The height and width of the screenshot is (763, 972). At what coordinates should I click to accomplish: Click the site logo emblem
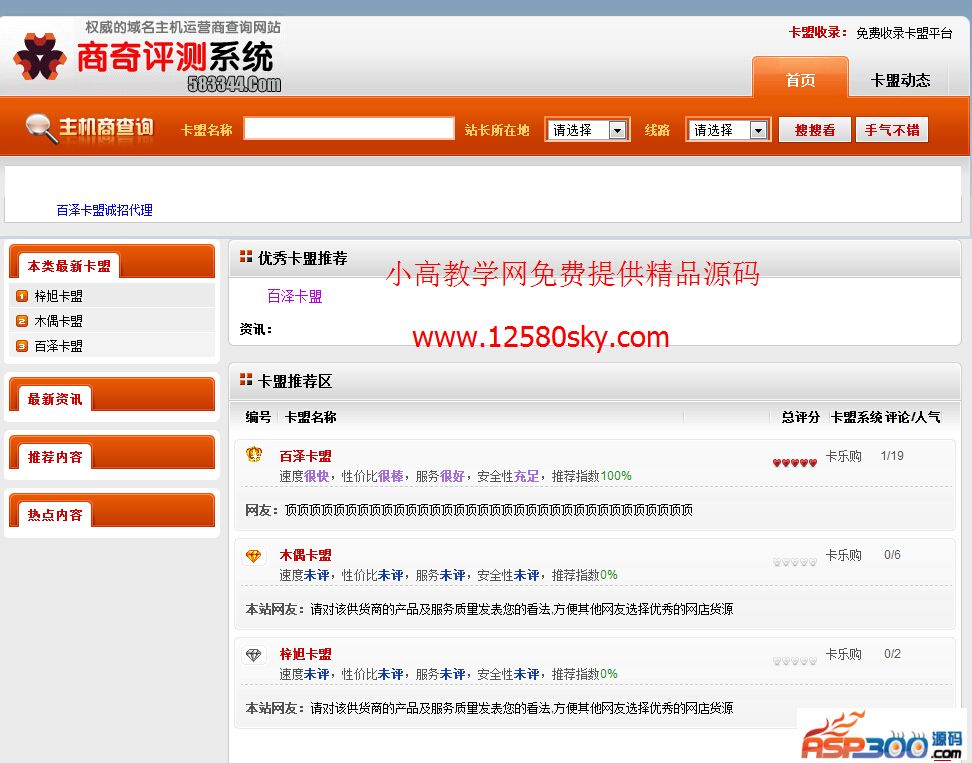(x=40, y=57)
